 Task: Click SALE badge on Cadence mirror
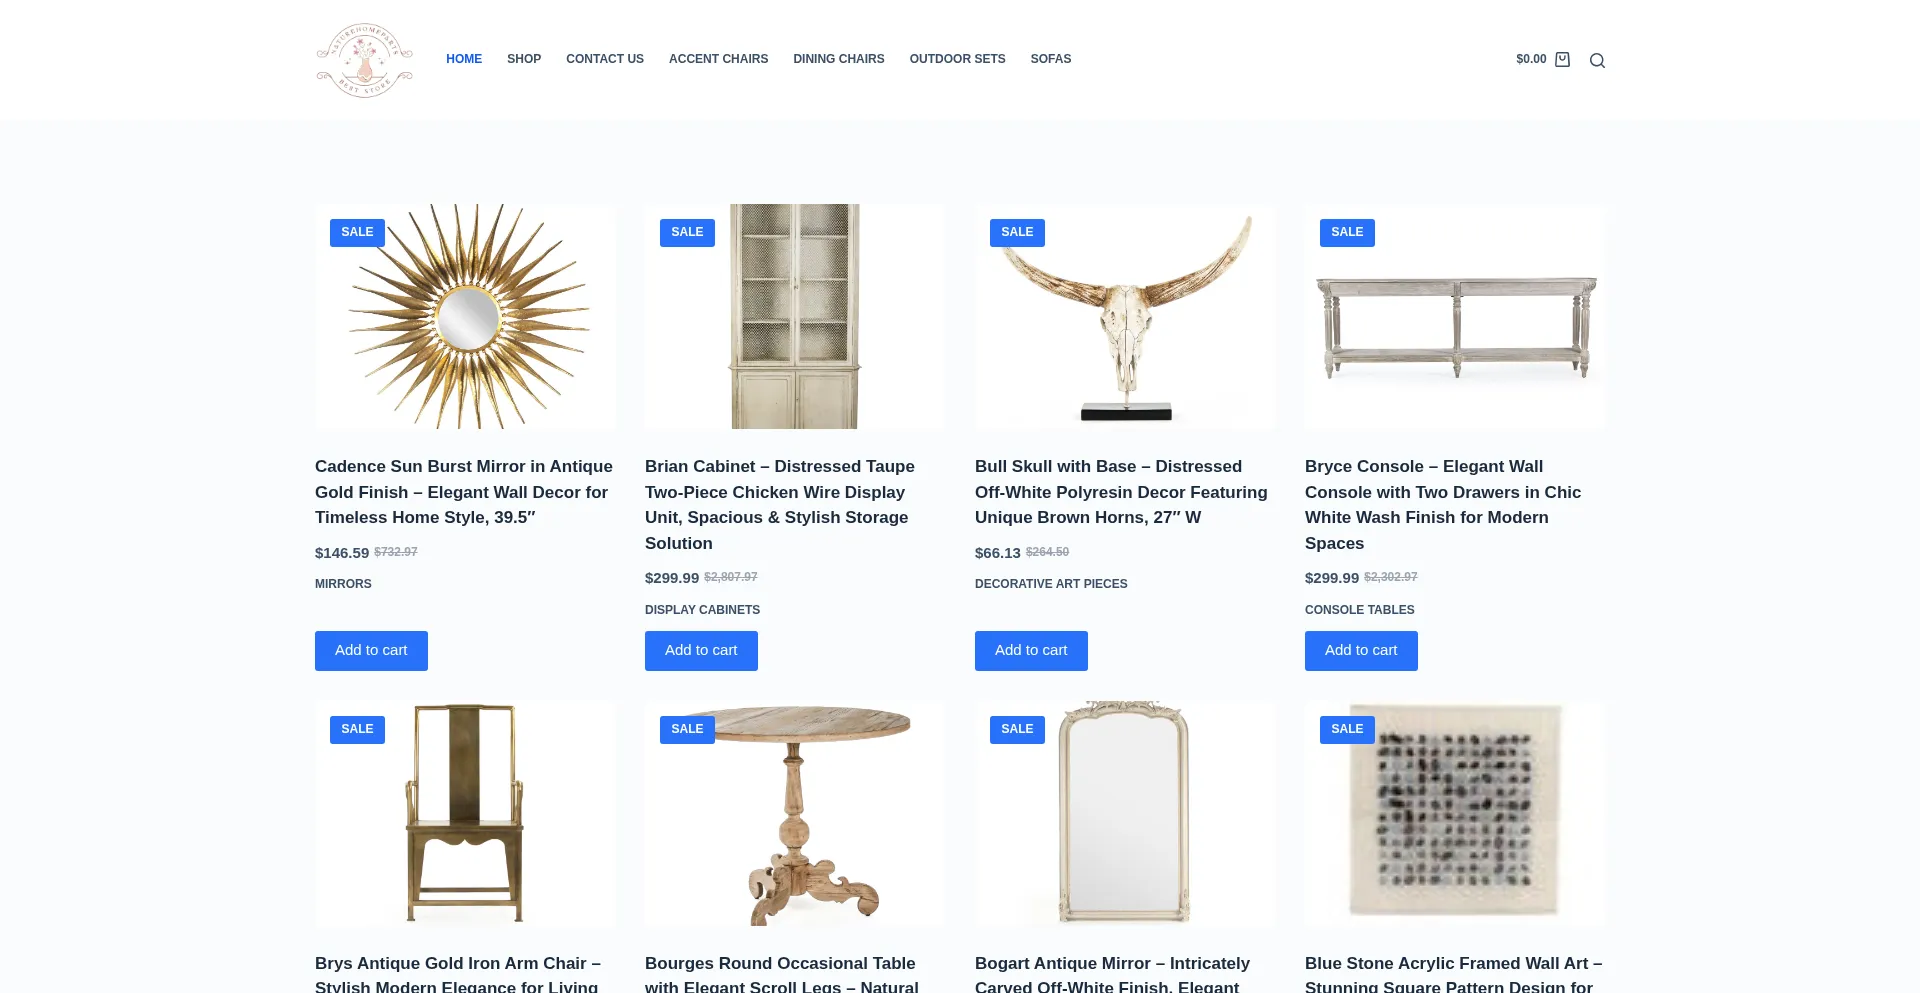click(x=357, y=232)
